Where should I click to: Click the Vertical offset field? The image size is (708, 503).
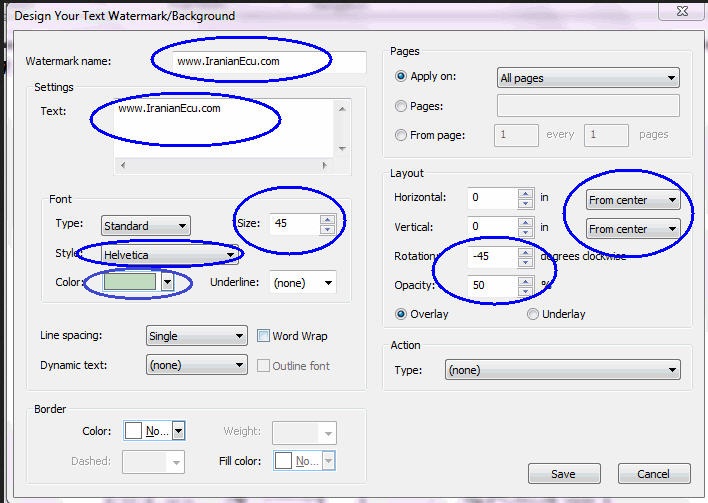click(x=492, y=227)
